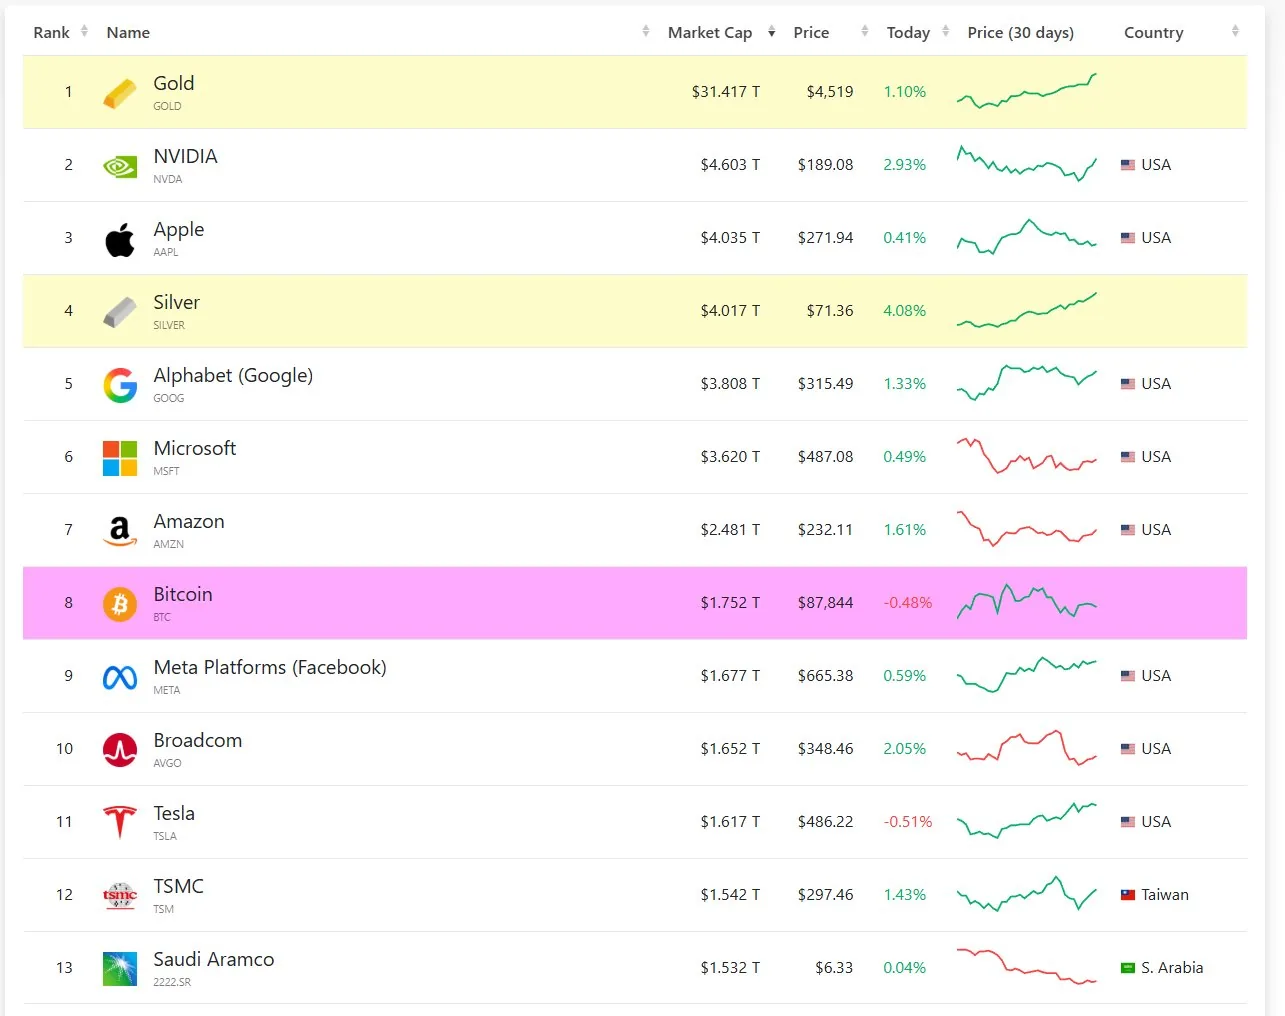Click Tesla 30-day price chart
1285x1016 pixels.
pyautogui.click(x=1026, y=821)
